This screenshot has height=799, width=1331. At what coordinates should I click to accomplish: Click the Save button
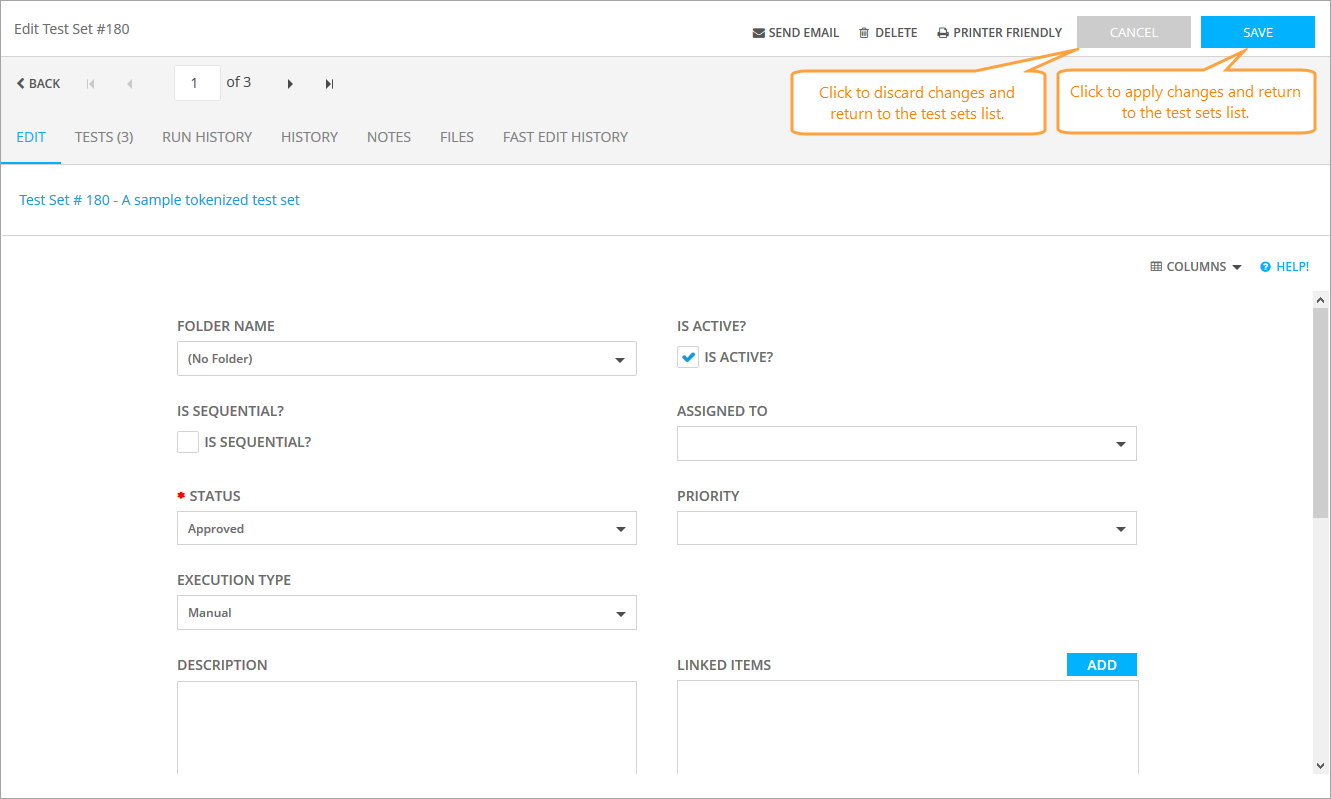click(x=1257, y=32)
